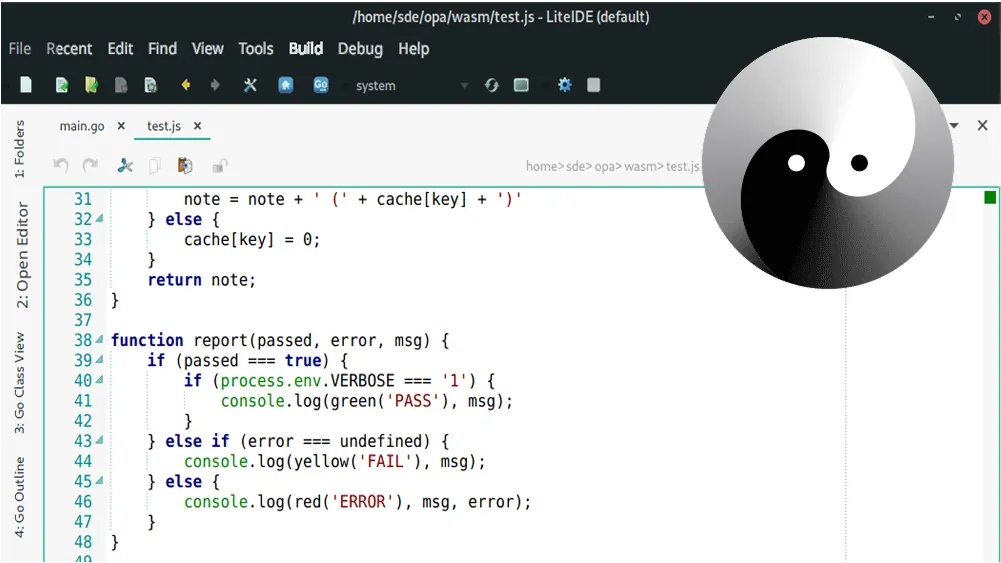Click the blue Home icon in toolbar
The width and height of the screenshot is (1001, 563).
tap(286, 86)
